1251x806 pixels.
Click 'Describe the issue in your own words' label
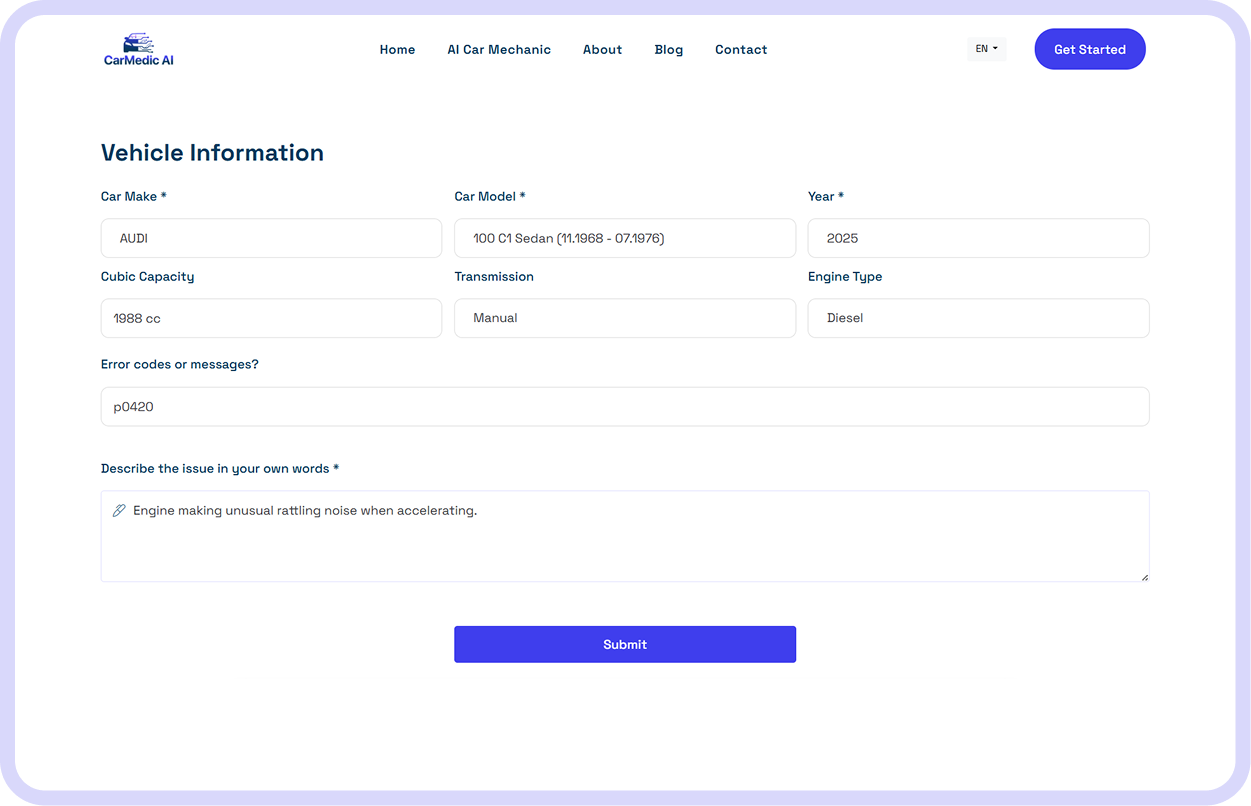pyautogui.click(x=220, y=469)
